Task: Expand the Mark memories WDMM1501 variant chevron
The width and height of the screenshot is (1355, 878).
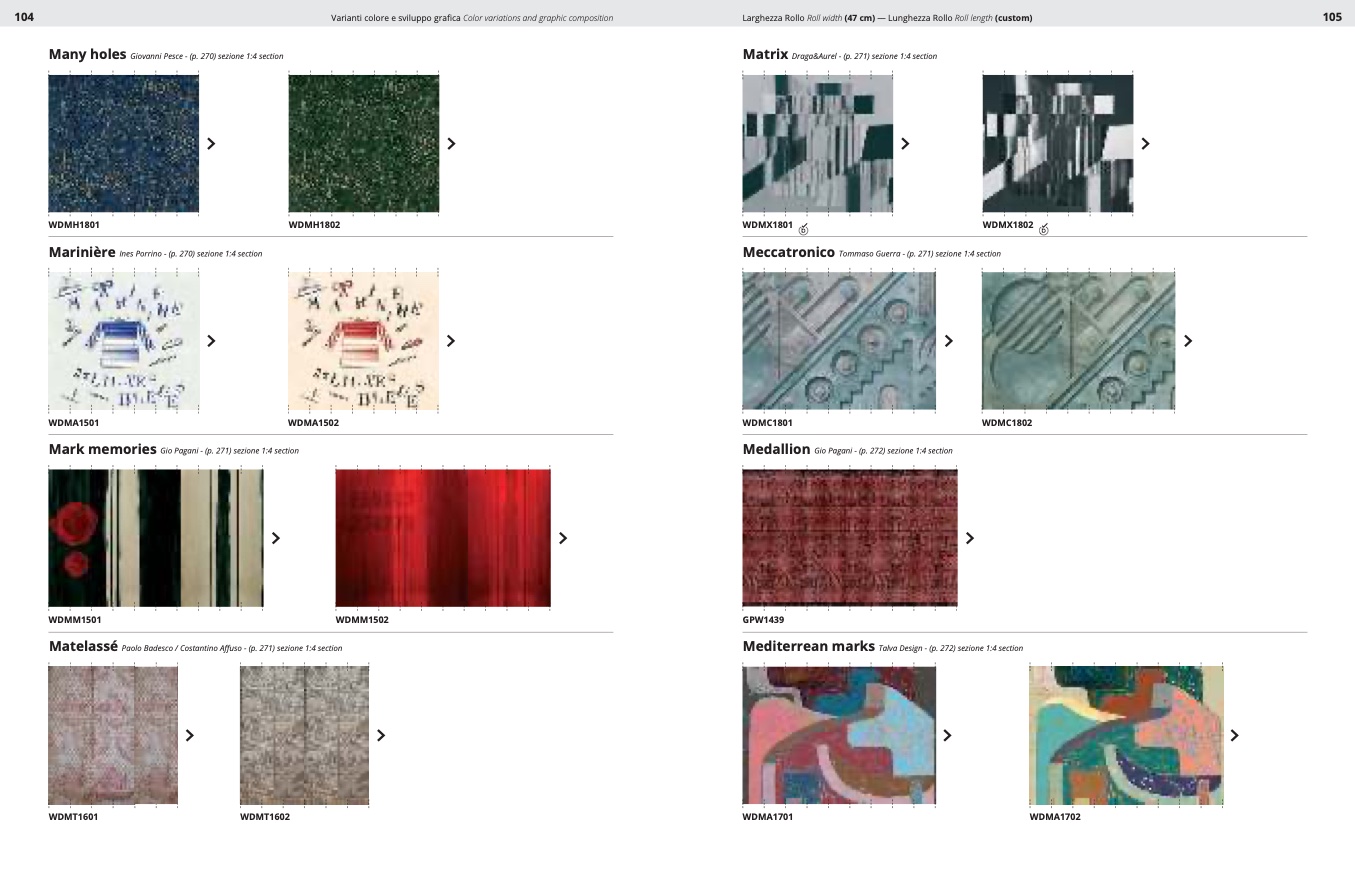Action: tap(276, 538)
